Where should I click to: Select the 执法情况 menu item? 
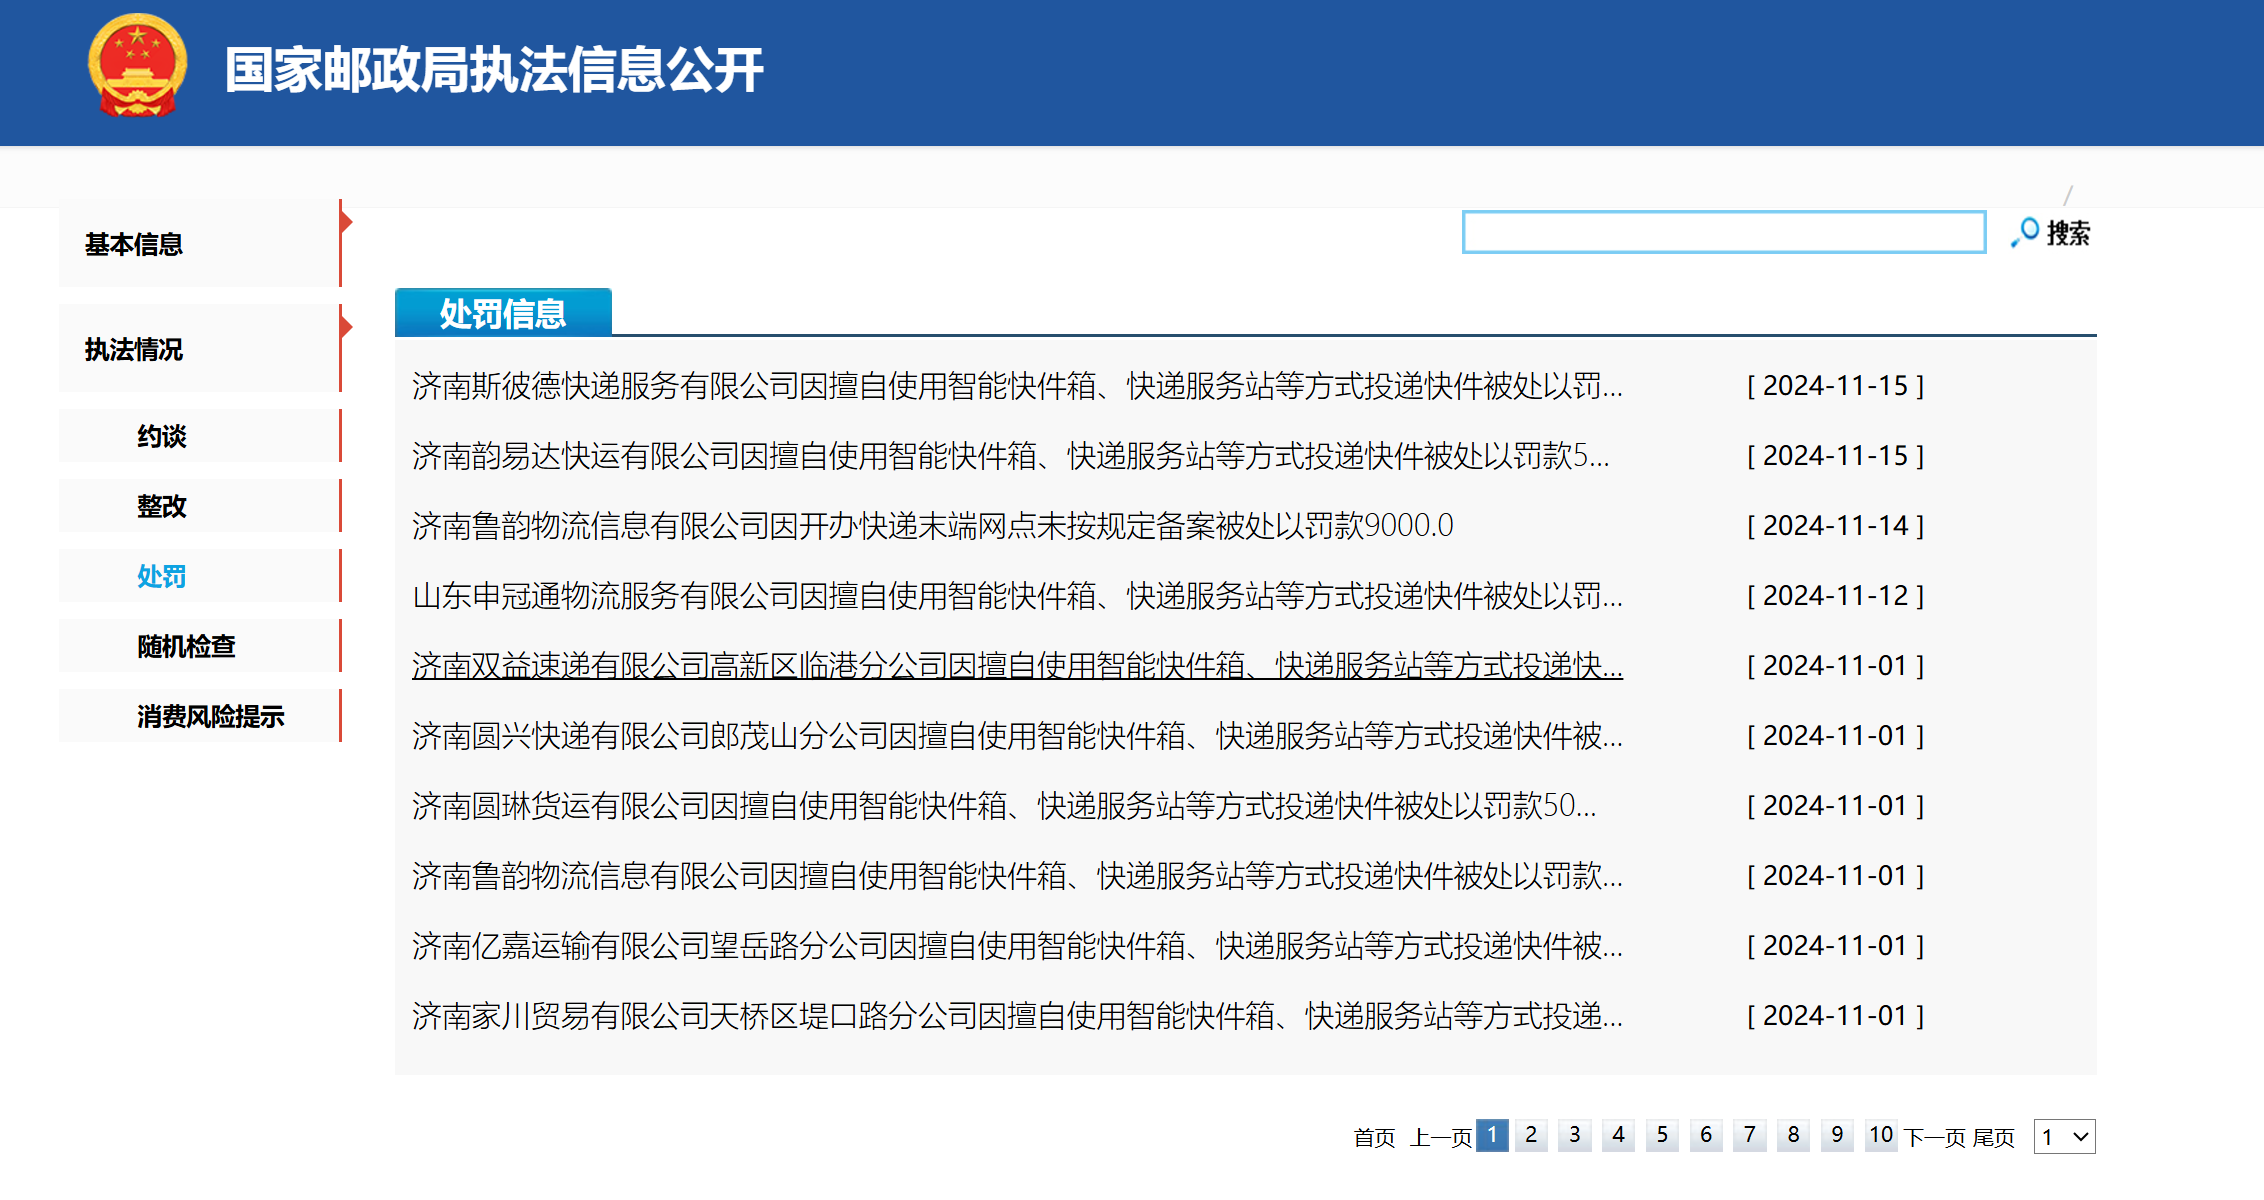point(134,350)
